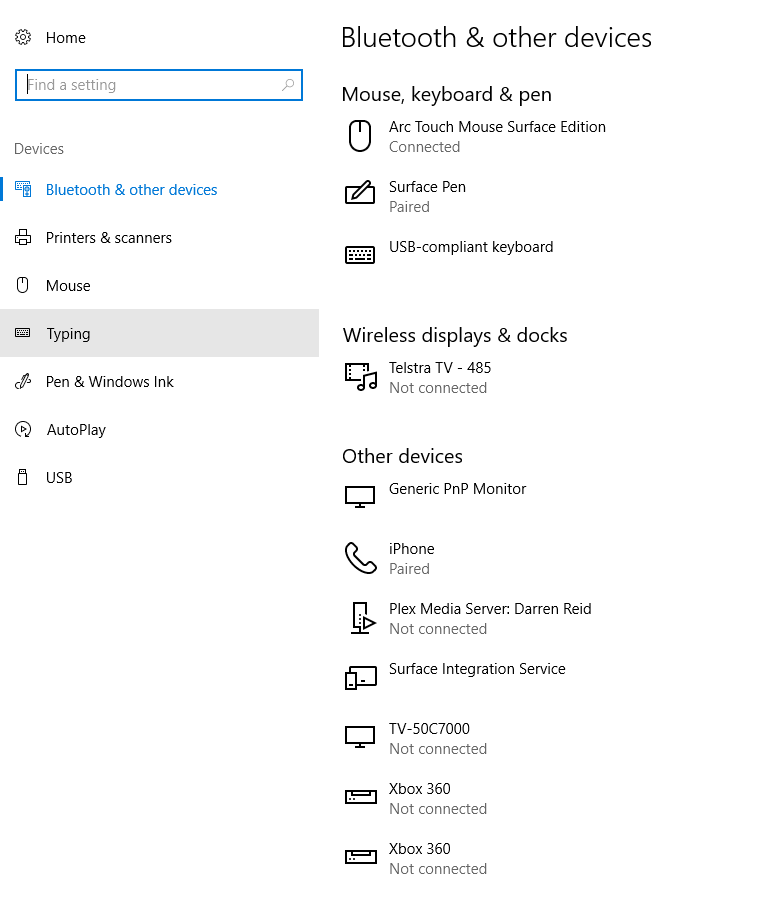Select the Telstra TV wireless display icon
The image size is (766, 907).
click(361, 377)
